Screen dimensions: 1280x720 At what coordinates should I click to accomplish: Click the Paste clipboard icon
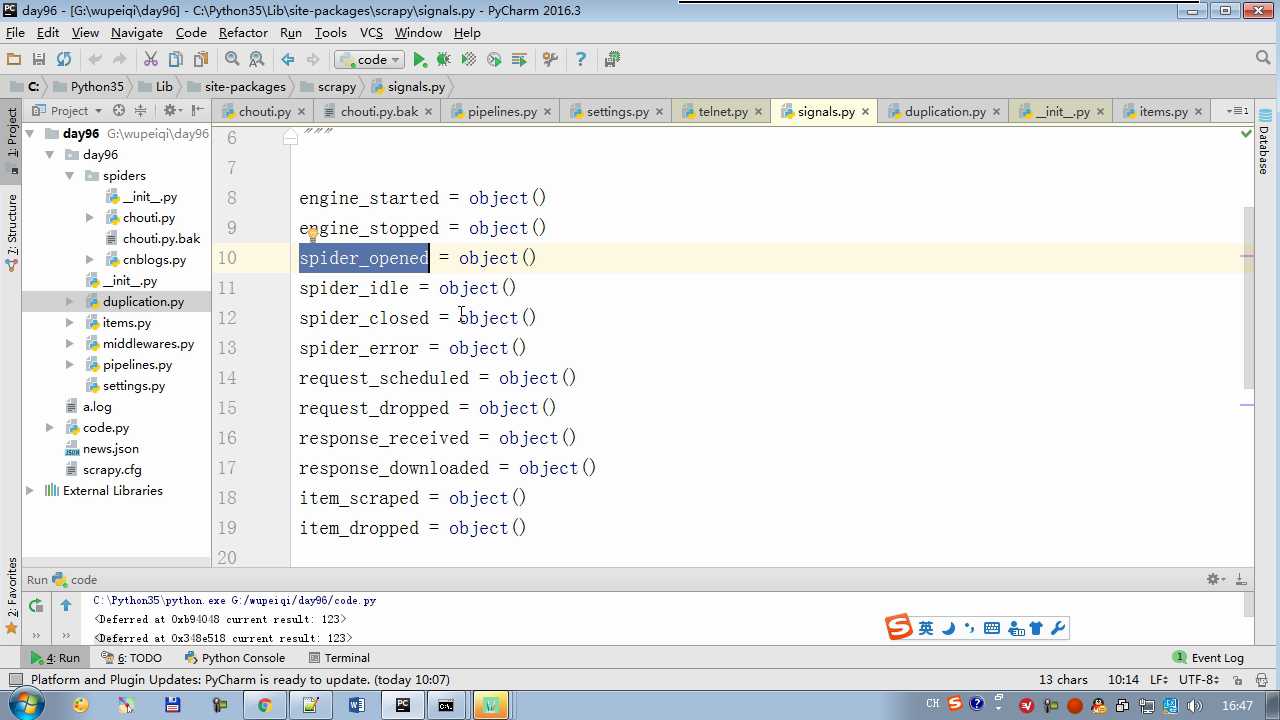[201, 60]
